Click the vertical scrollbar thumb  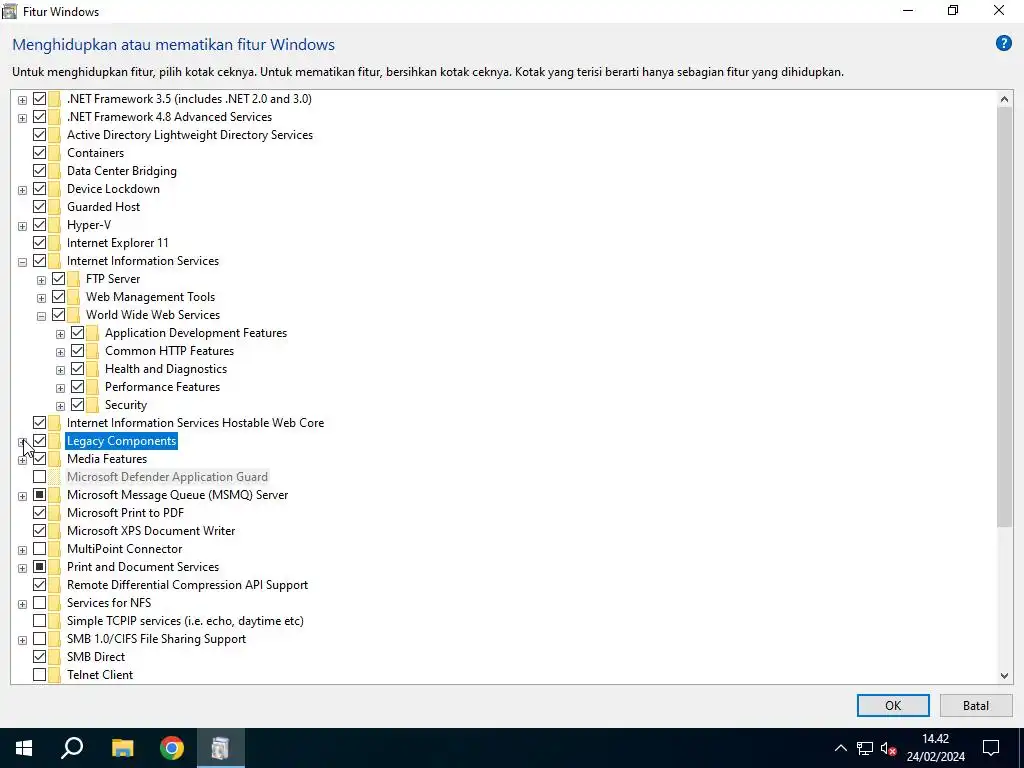coord(1004,317)
